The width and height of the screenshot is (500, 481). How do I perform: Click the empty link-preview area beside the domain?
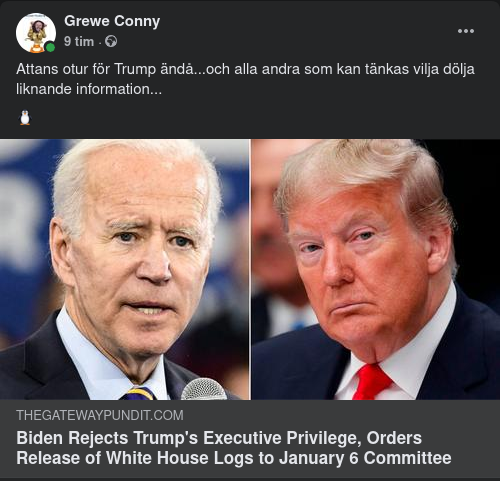pos(340,415)
